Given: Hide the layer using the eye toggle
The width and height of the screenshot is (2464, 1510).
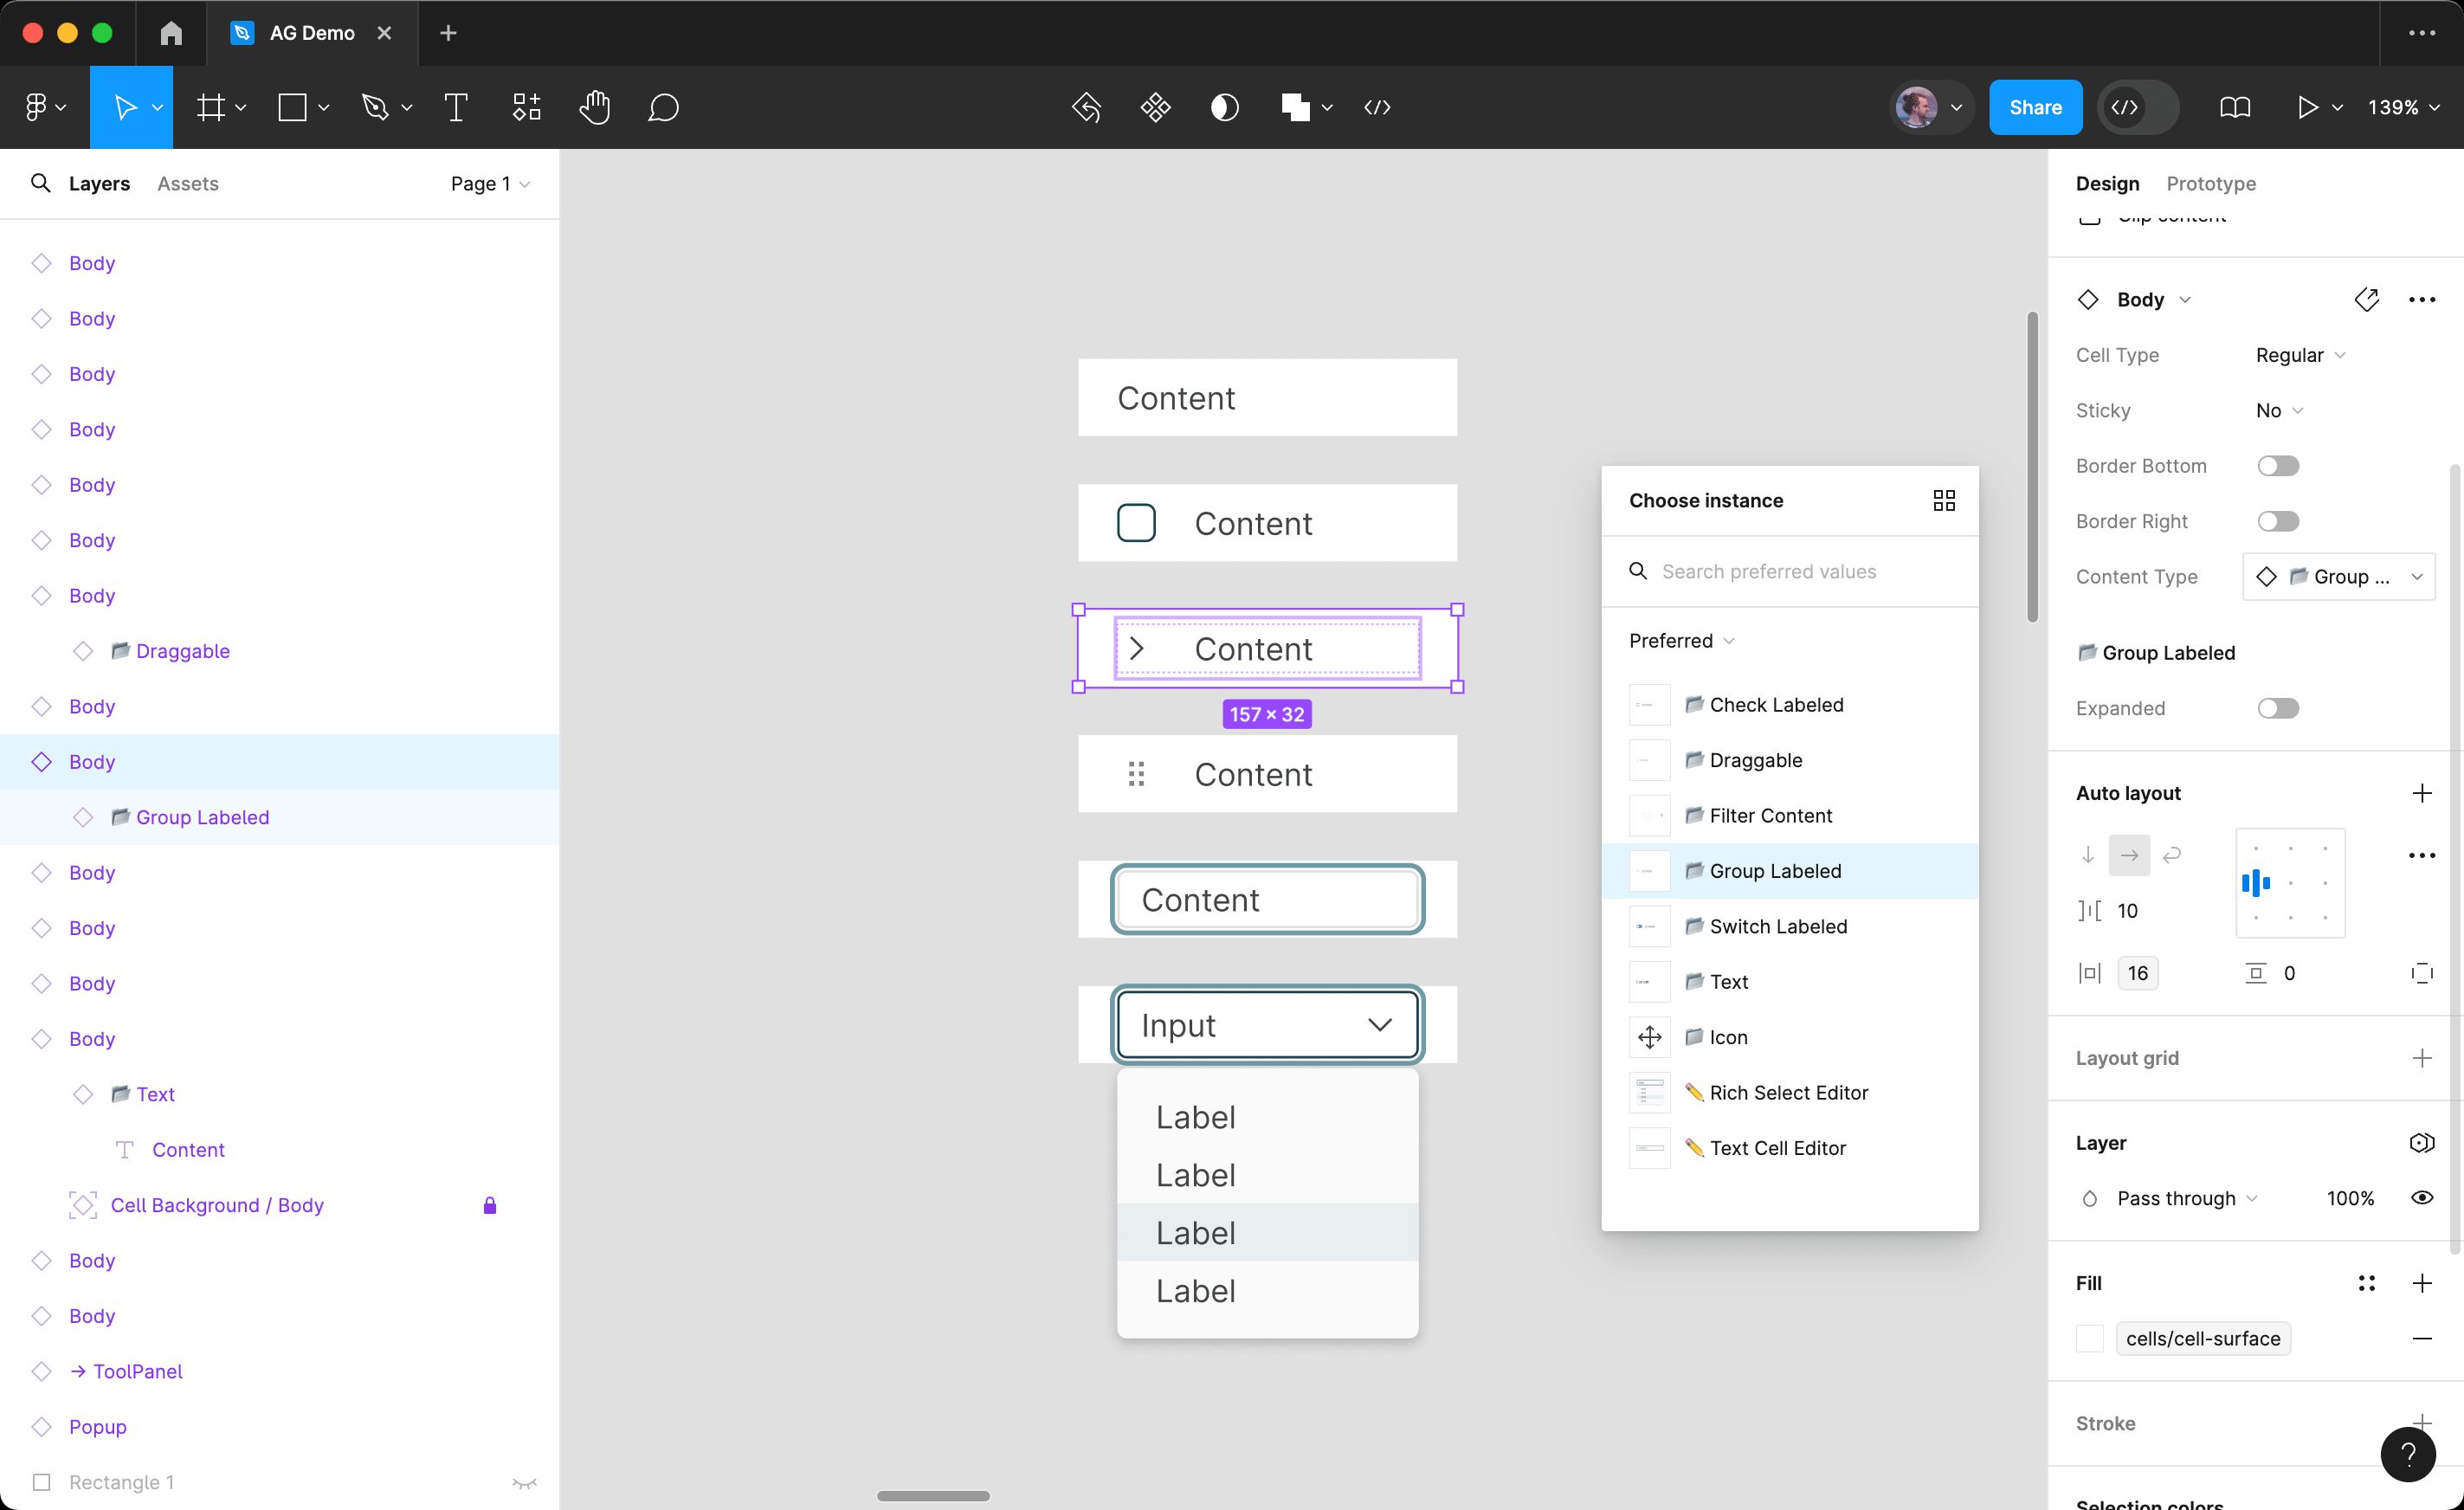Looking at the screenshot, I should [2423, 1197].
